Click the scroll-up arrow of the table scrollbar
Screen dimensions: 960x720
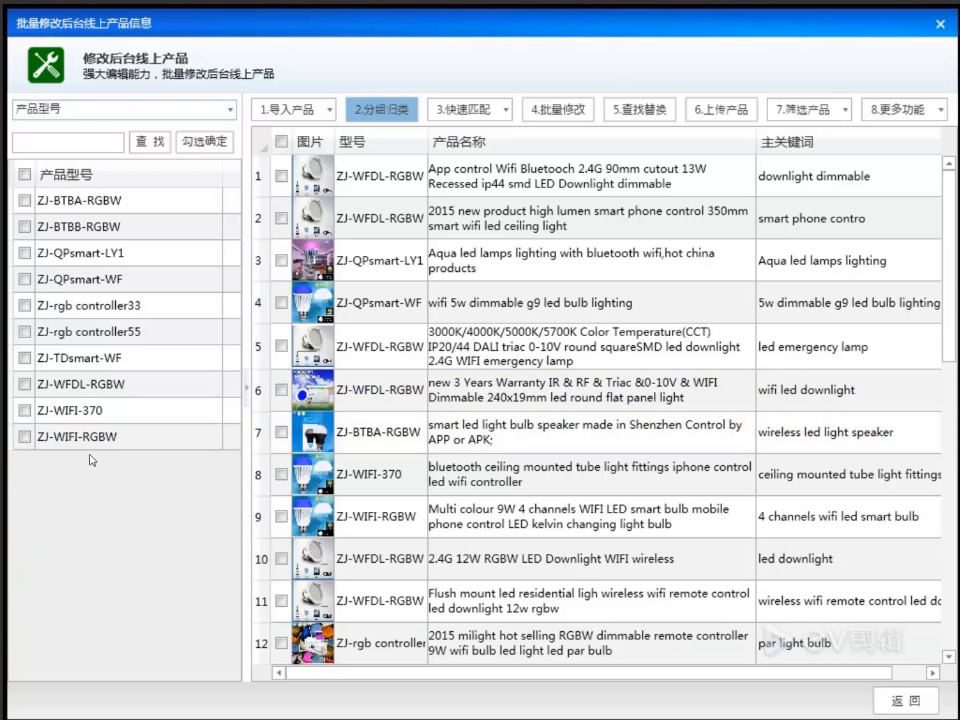(x=948, y=163)
